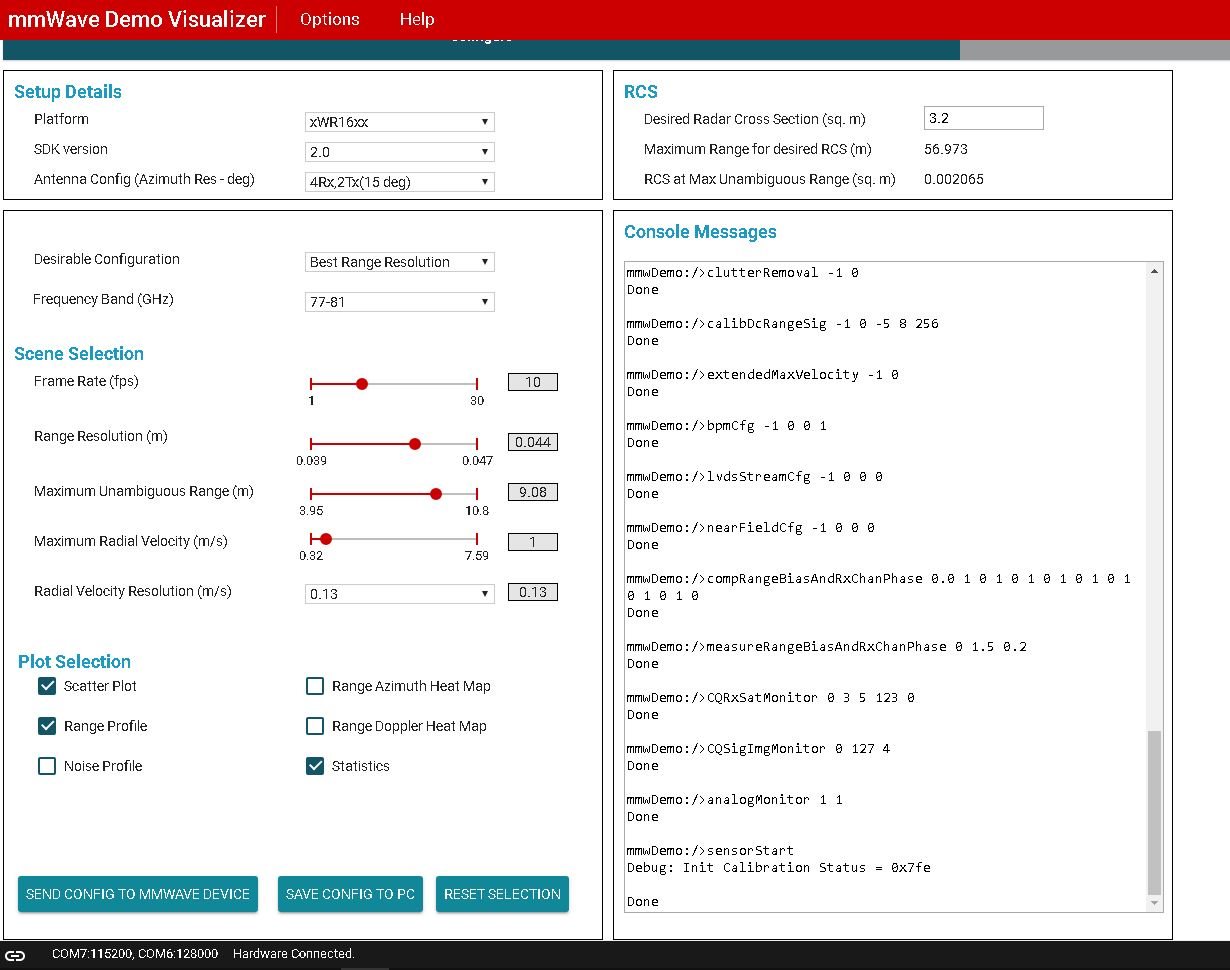Image resolution: width=1230 pixels, height=970 pixels.
Task: Click the console scrollbar down arrow
Action: [1155, 903]
